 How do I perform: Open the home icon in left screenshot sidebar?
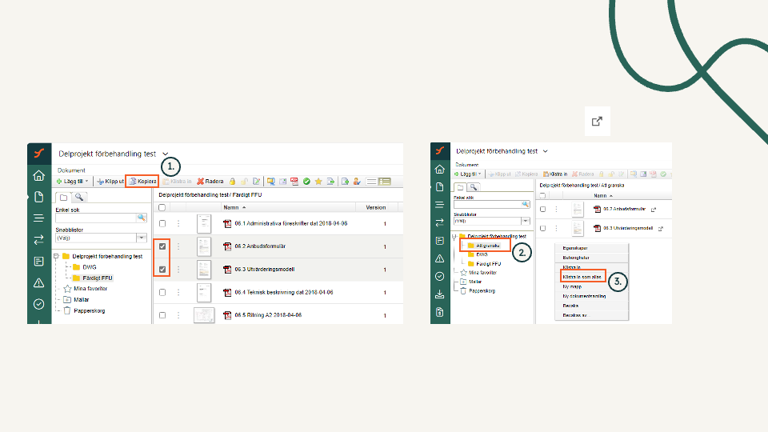[x=39, y=175]
